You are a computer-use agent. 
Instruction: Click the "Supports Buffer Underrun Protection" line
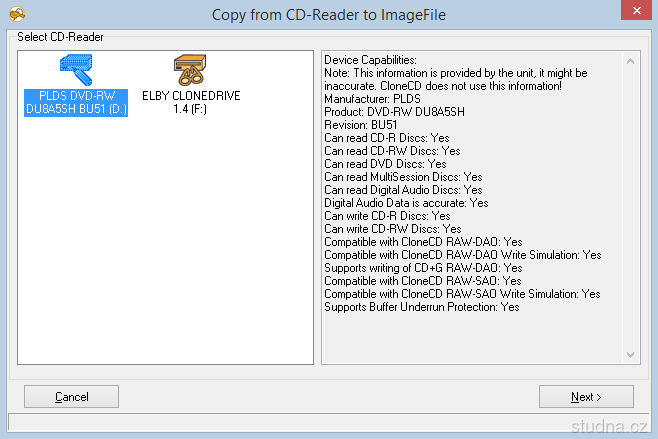421,307
